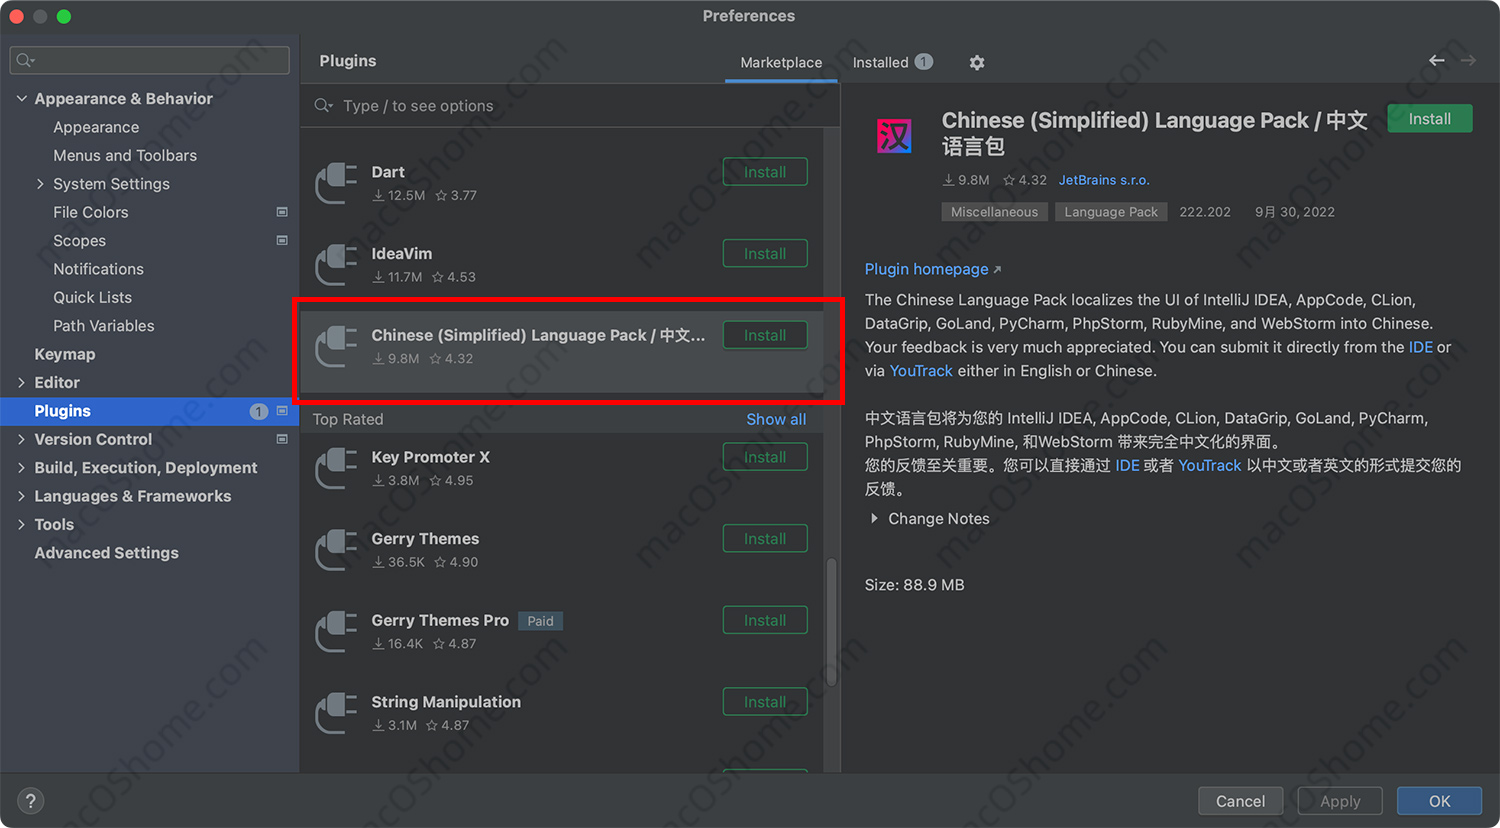Click the Gerry Themes plugin icon
Screen dimensions: 1500x828
337,550
